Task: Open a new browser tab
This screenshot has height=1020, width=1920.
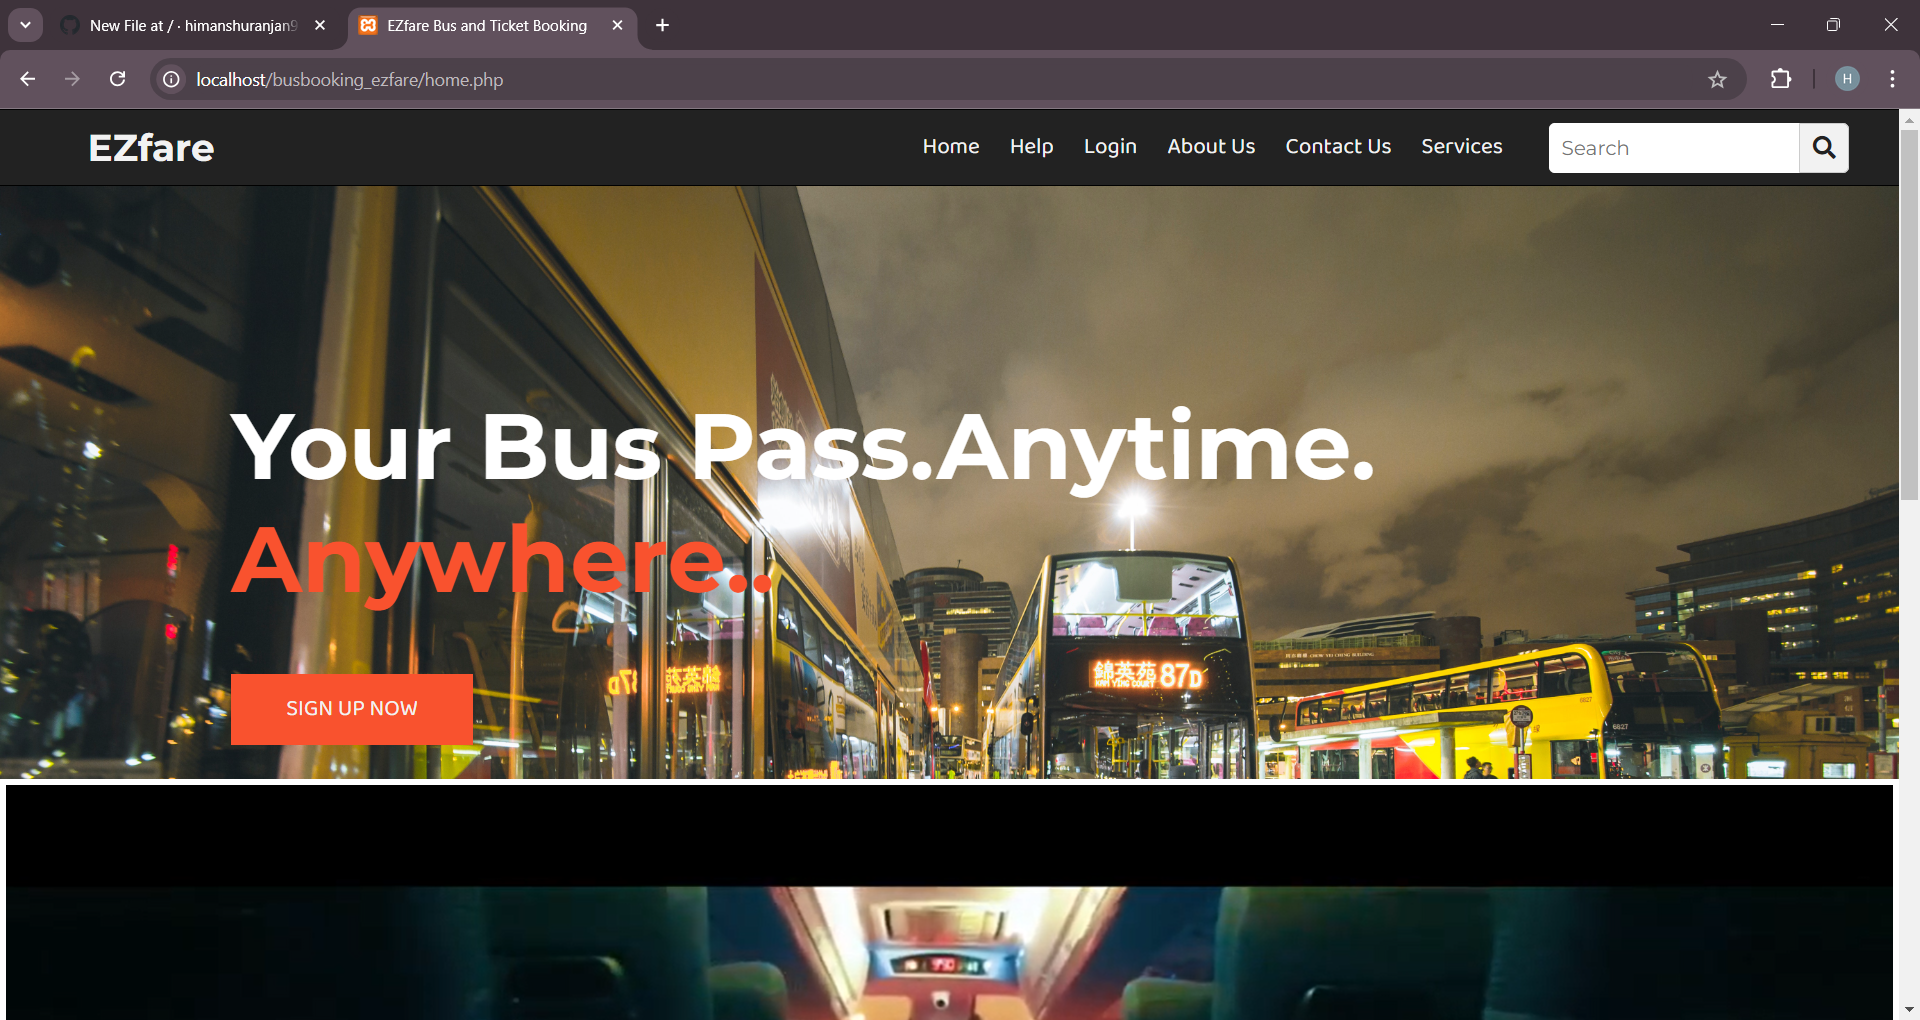Action: coord(662,25)
